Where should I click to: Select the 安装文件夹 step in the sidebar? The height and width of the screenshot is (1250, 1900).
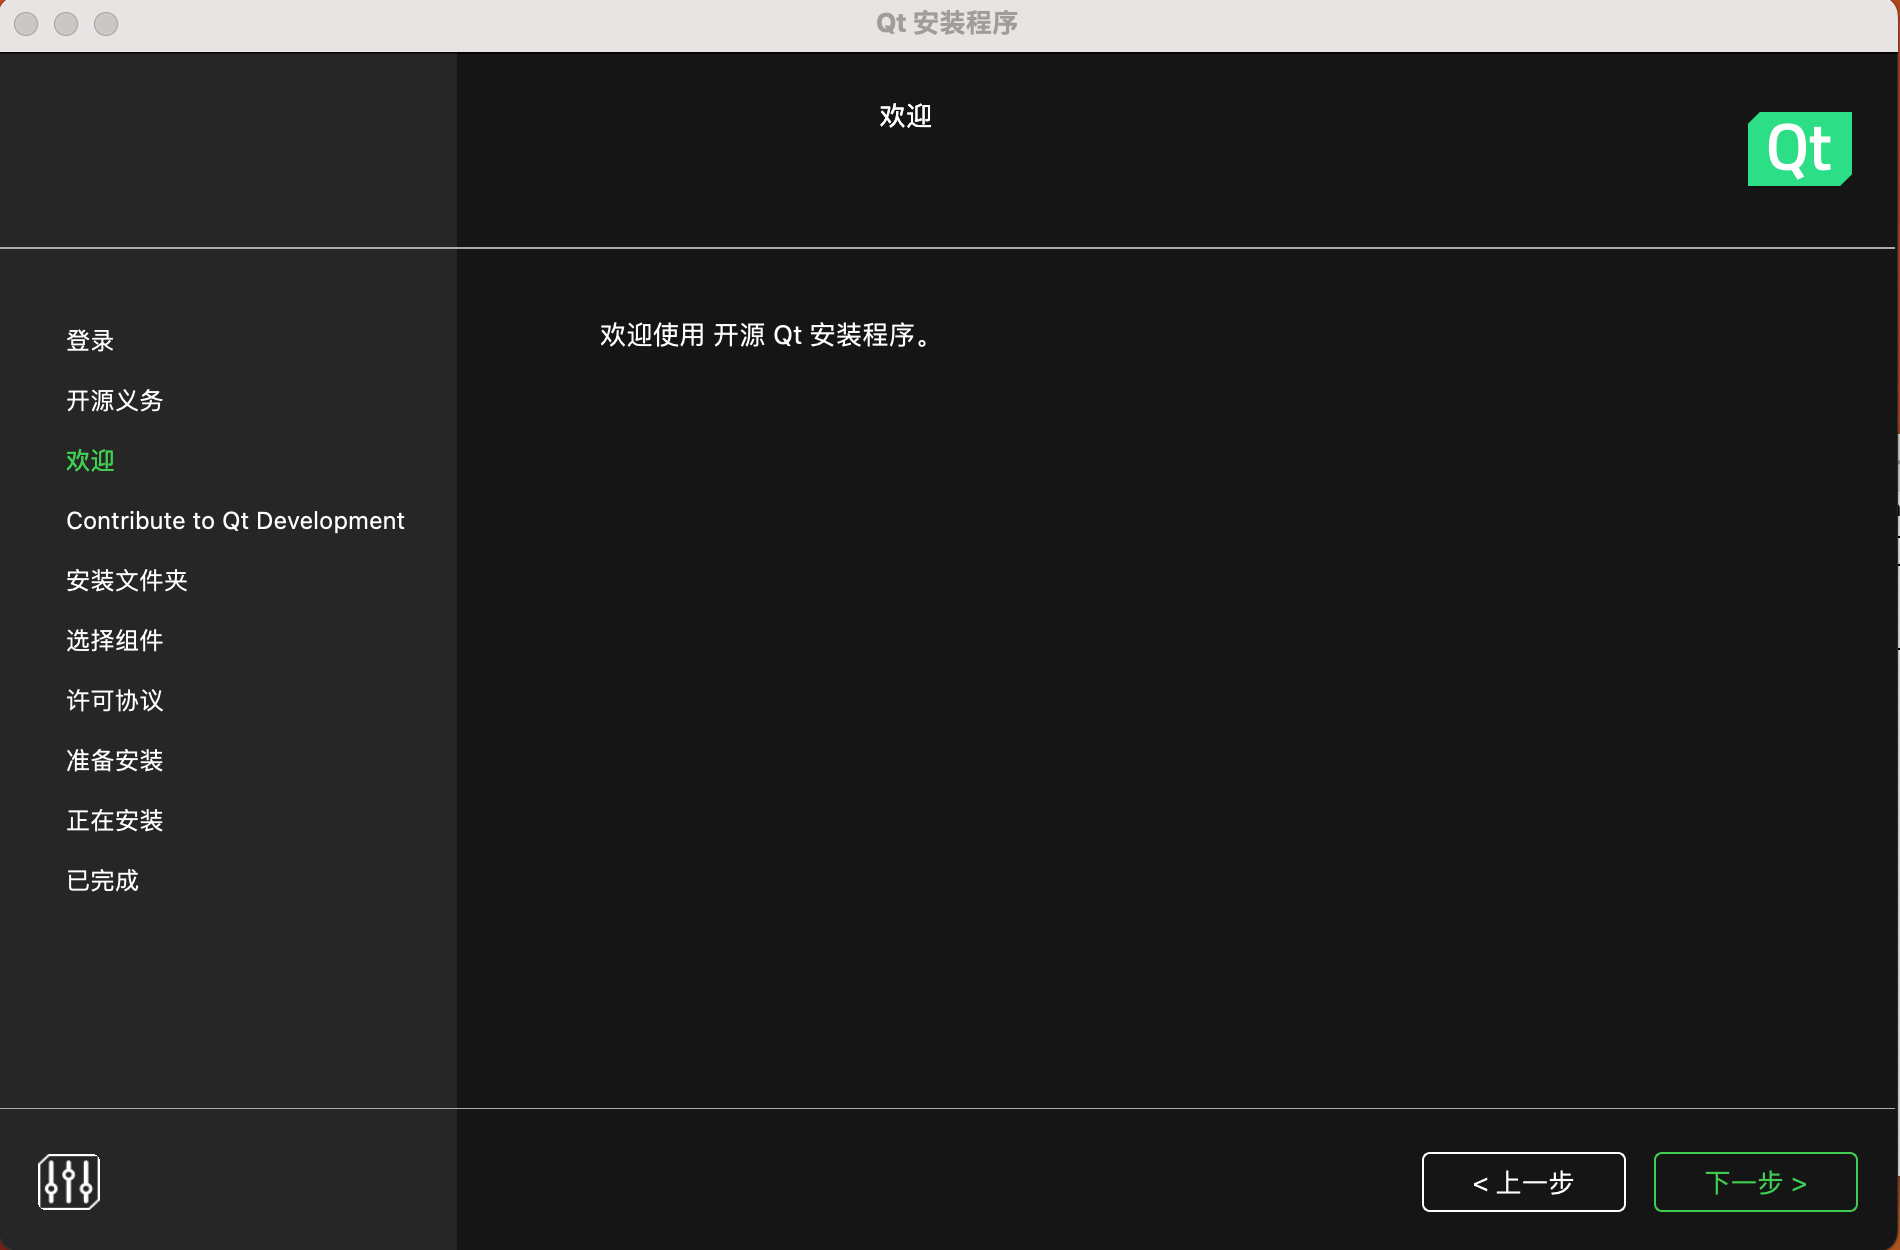[x=127, y=581]
